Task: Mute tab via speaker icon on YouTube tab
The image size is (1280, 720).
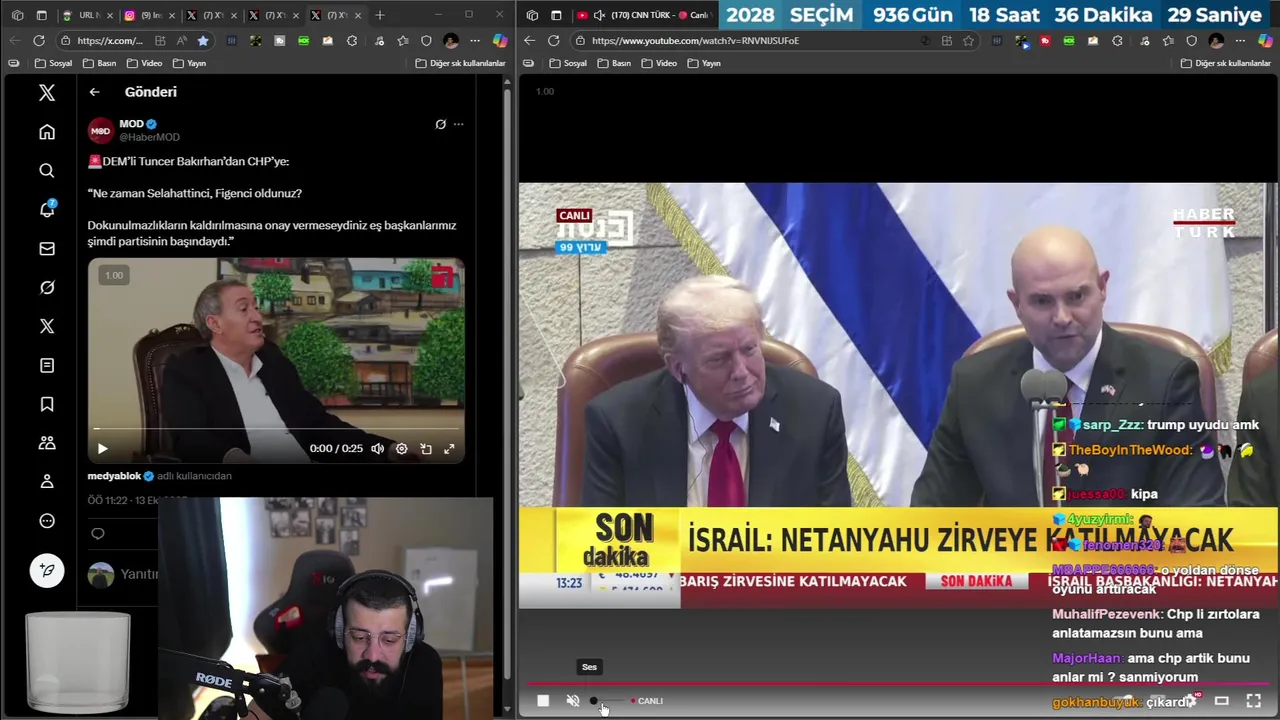Action: [x=599, y=15]
